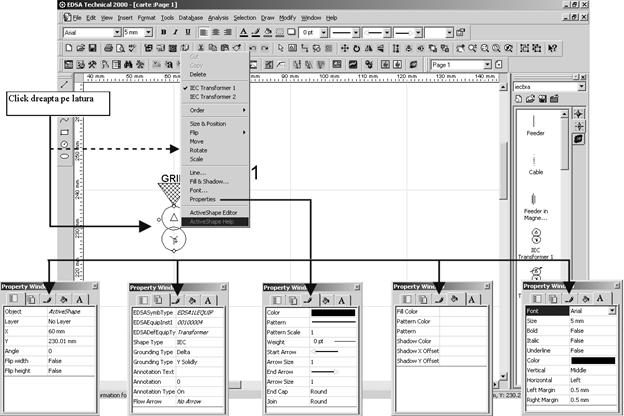Toggle Bold formatting in the text toolbar
Screen dimensions: 624x416
click(161, 32)
